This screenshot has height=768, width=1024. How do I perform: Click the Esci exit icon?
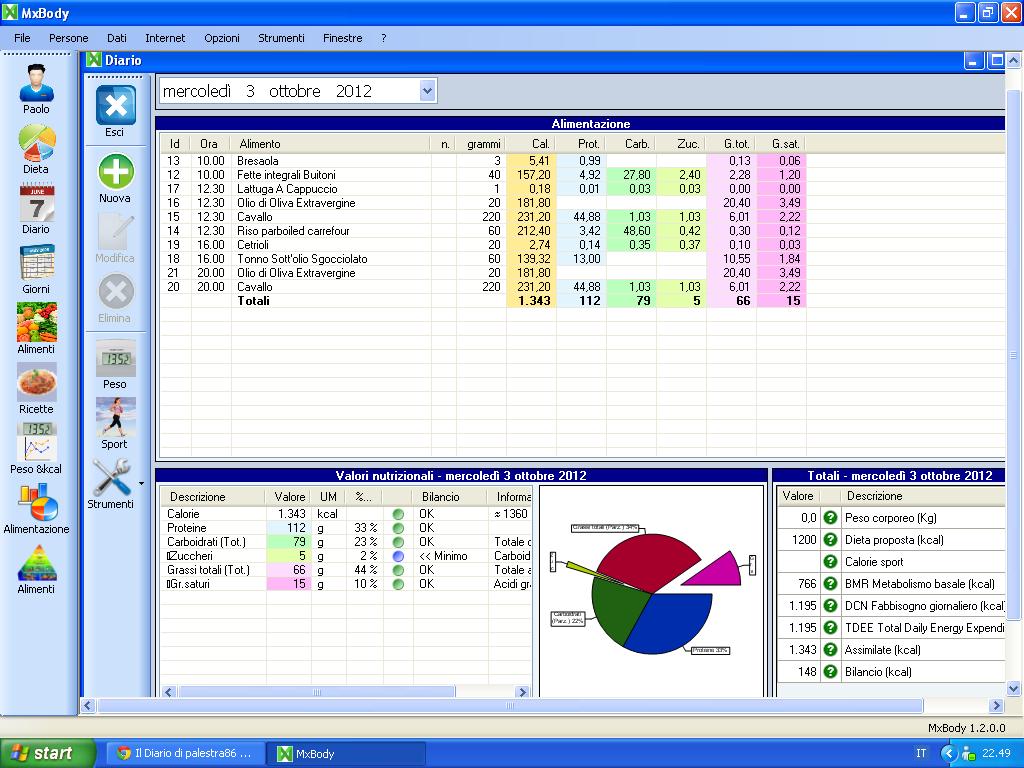pos(115,106)
